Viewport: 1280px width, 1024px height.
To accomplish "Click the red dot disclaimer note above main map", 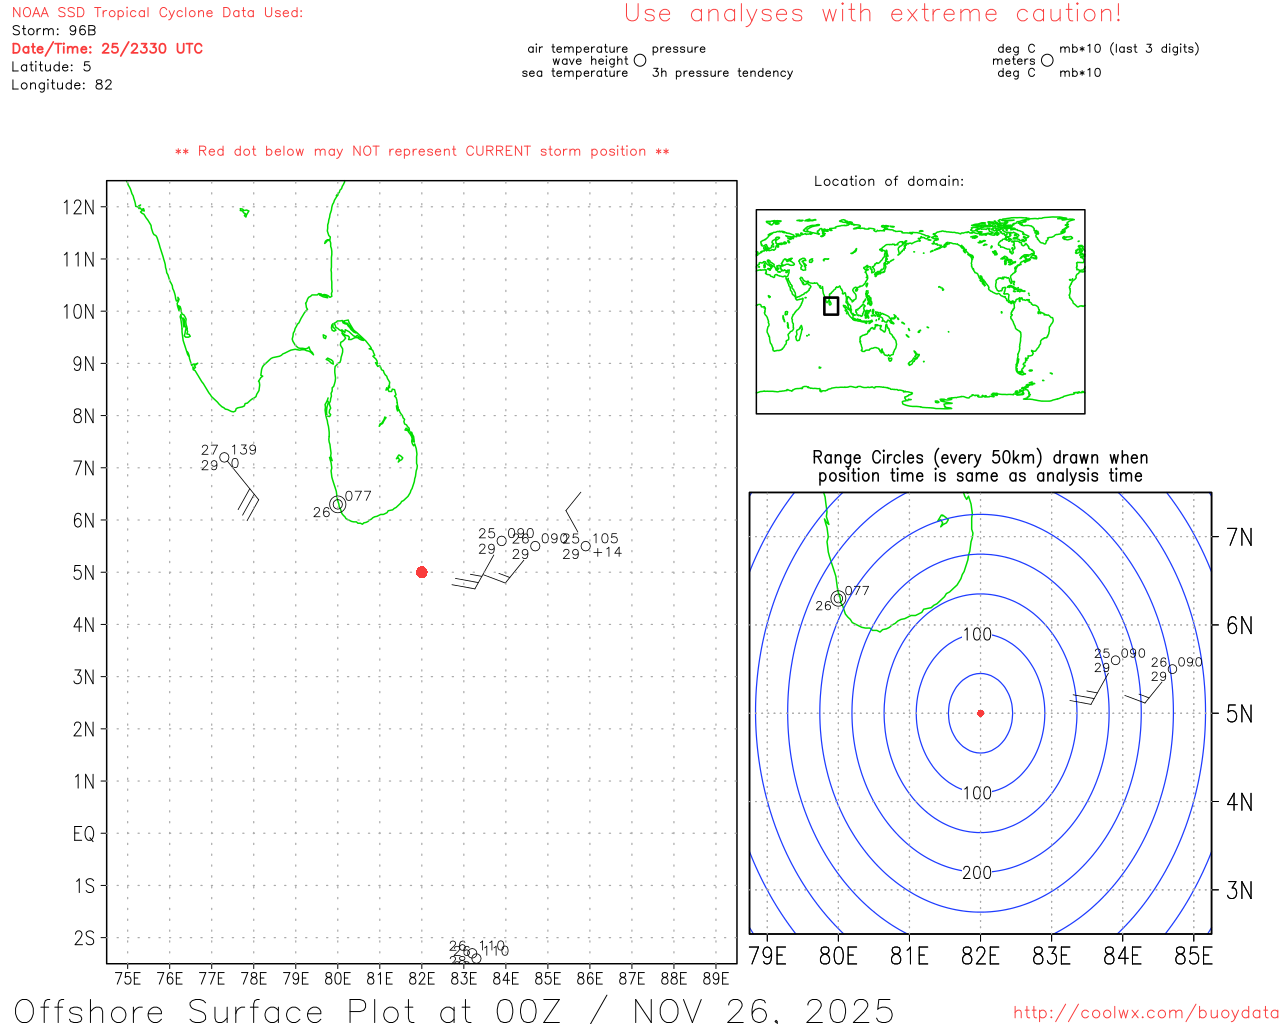I will pos(422,151).
